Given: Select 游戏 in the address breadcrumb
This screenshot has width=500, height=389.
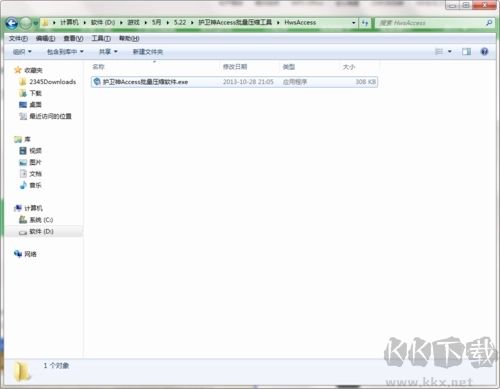Looking at the screenshot, I should (133, 22).
